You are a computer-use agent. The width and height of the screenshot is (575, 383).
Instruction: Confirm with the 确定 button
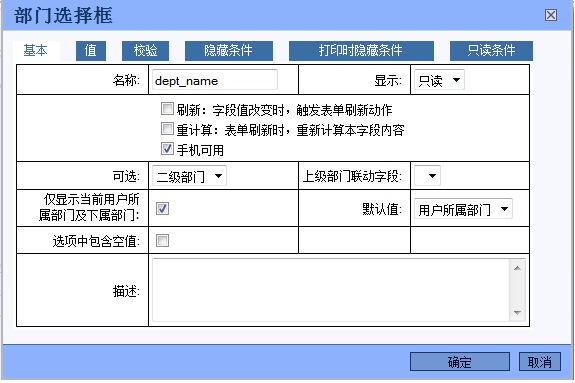pos(460,362)
